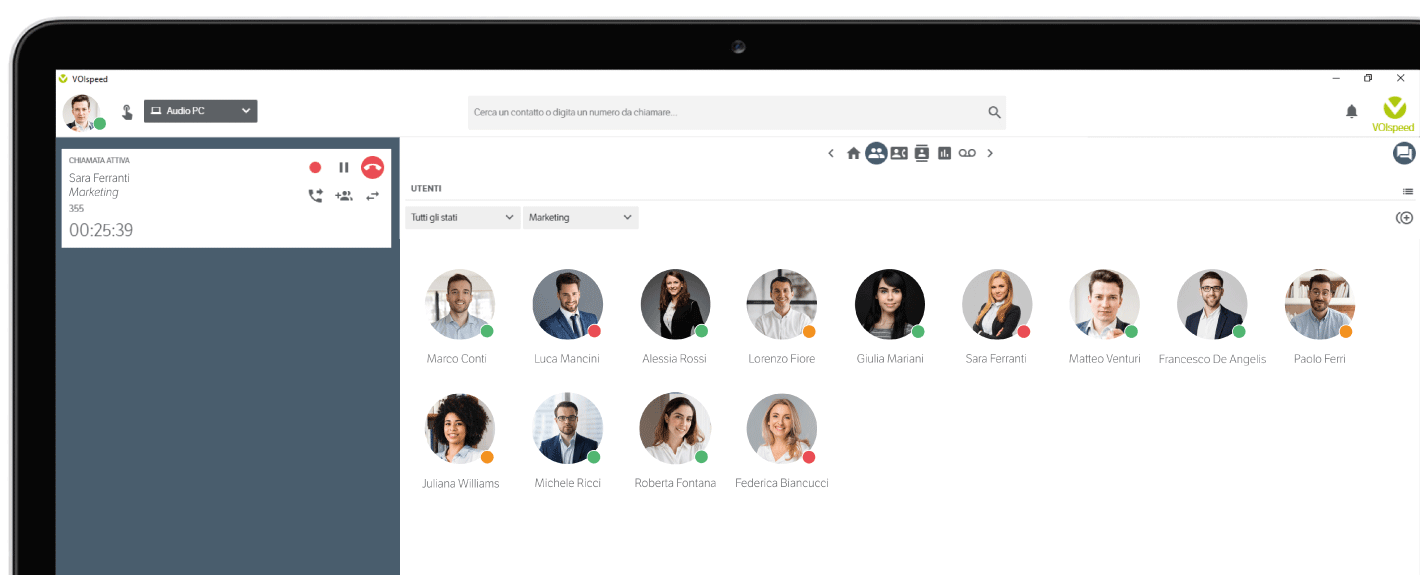
Task: Select the Users group tab
Action: click(x=876, y=153)
